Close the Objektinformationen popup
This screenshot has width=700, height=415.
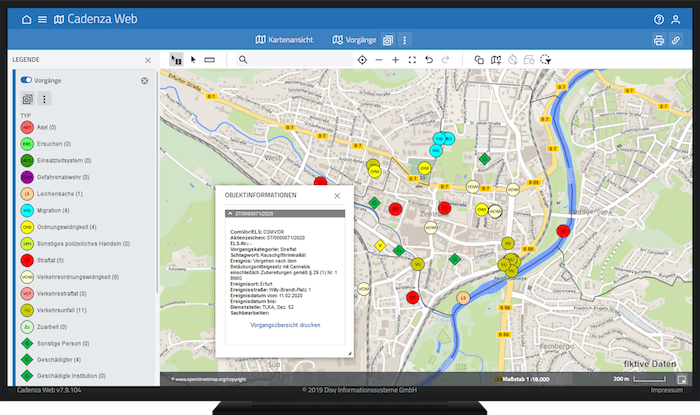(337, 196)
